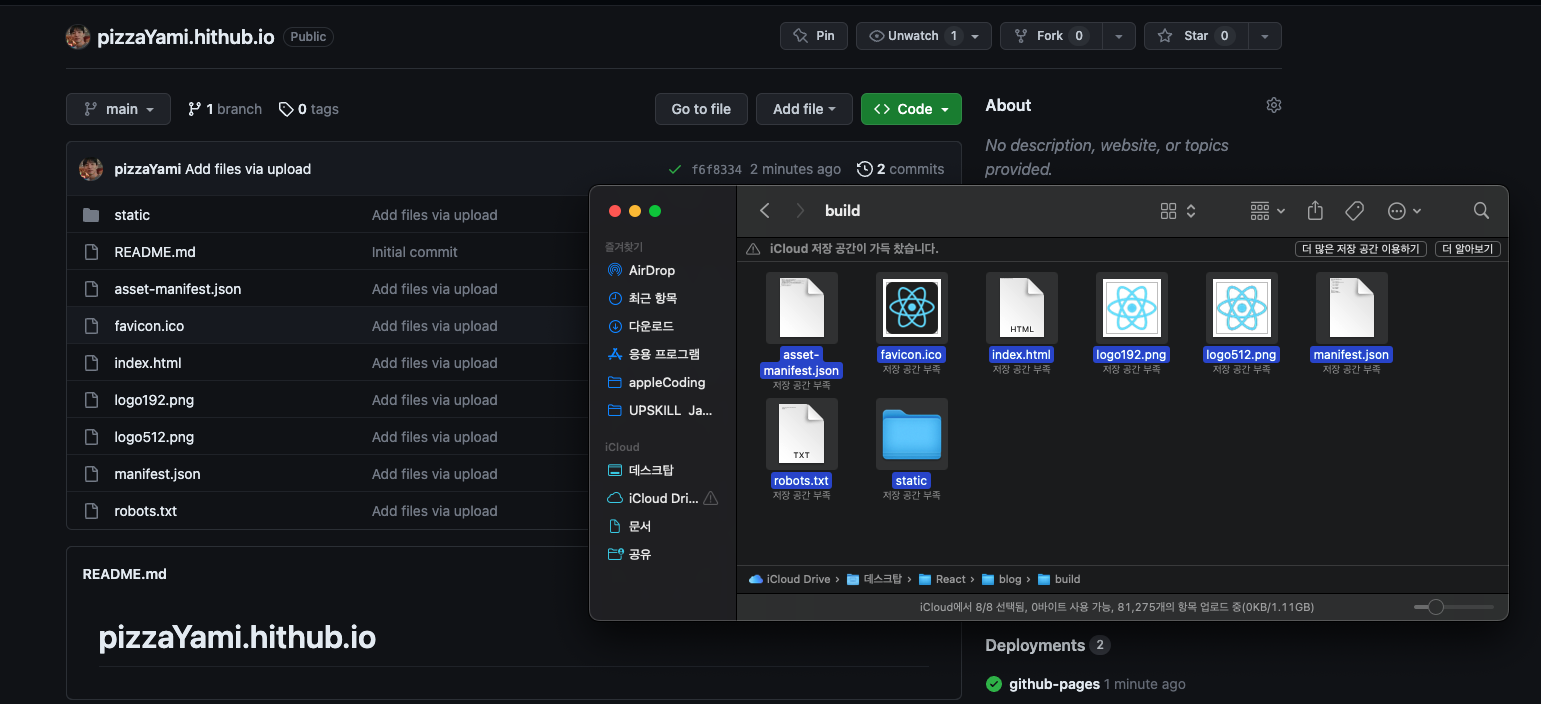Open index.html in GitHub file list
1541x704 pixels.
[148, 363]
